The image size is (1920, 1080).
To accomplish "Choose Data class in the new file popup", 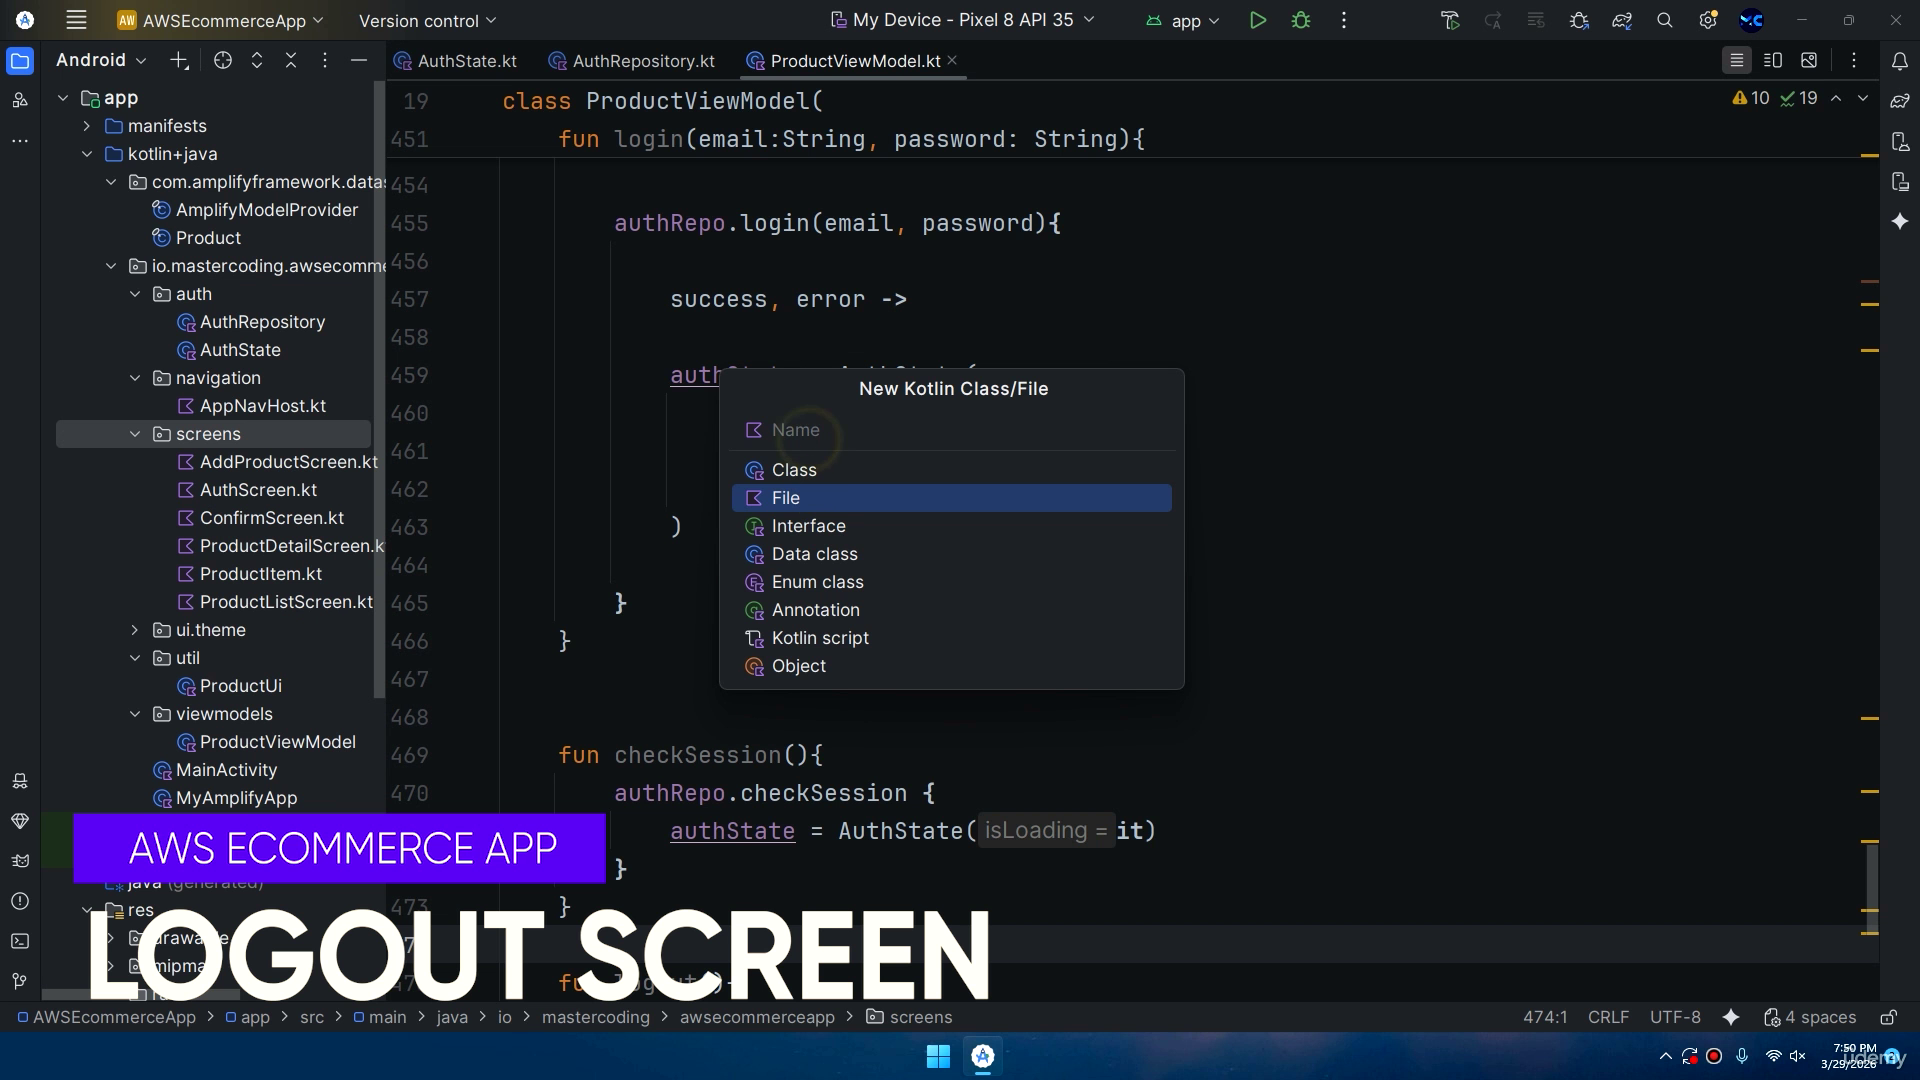I will pos(951,554).
